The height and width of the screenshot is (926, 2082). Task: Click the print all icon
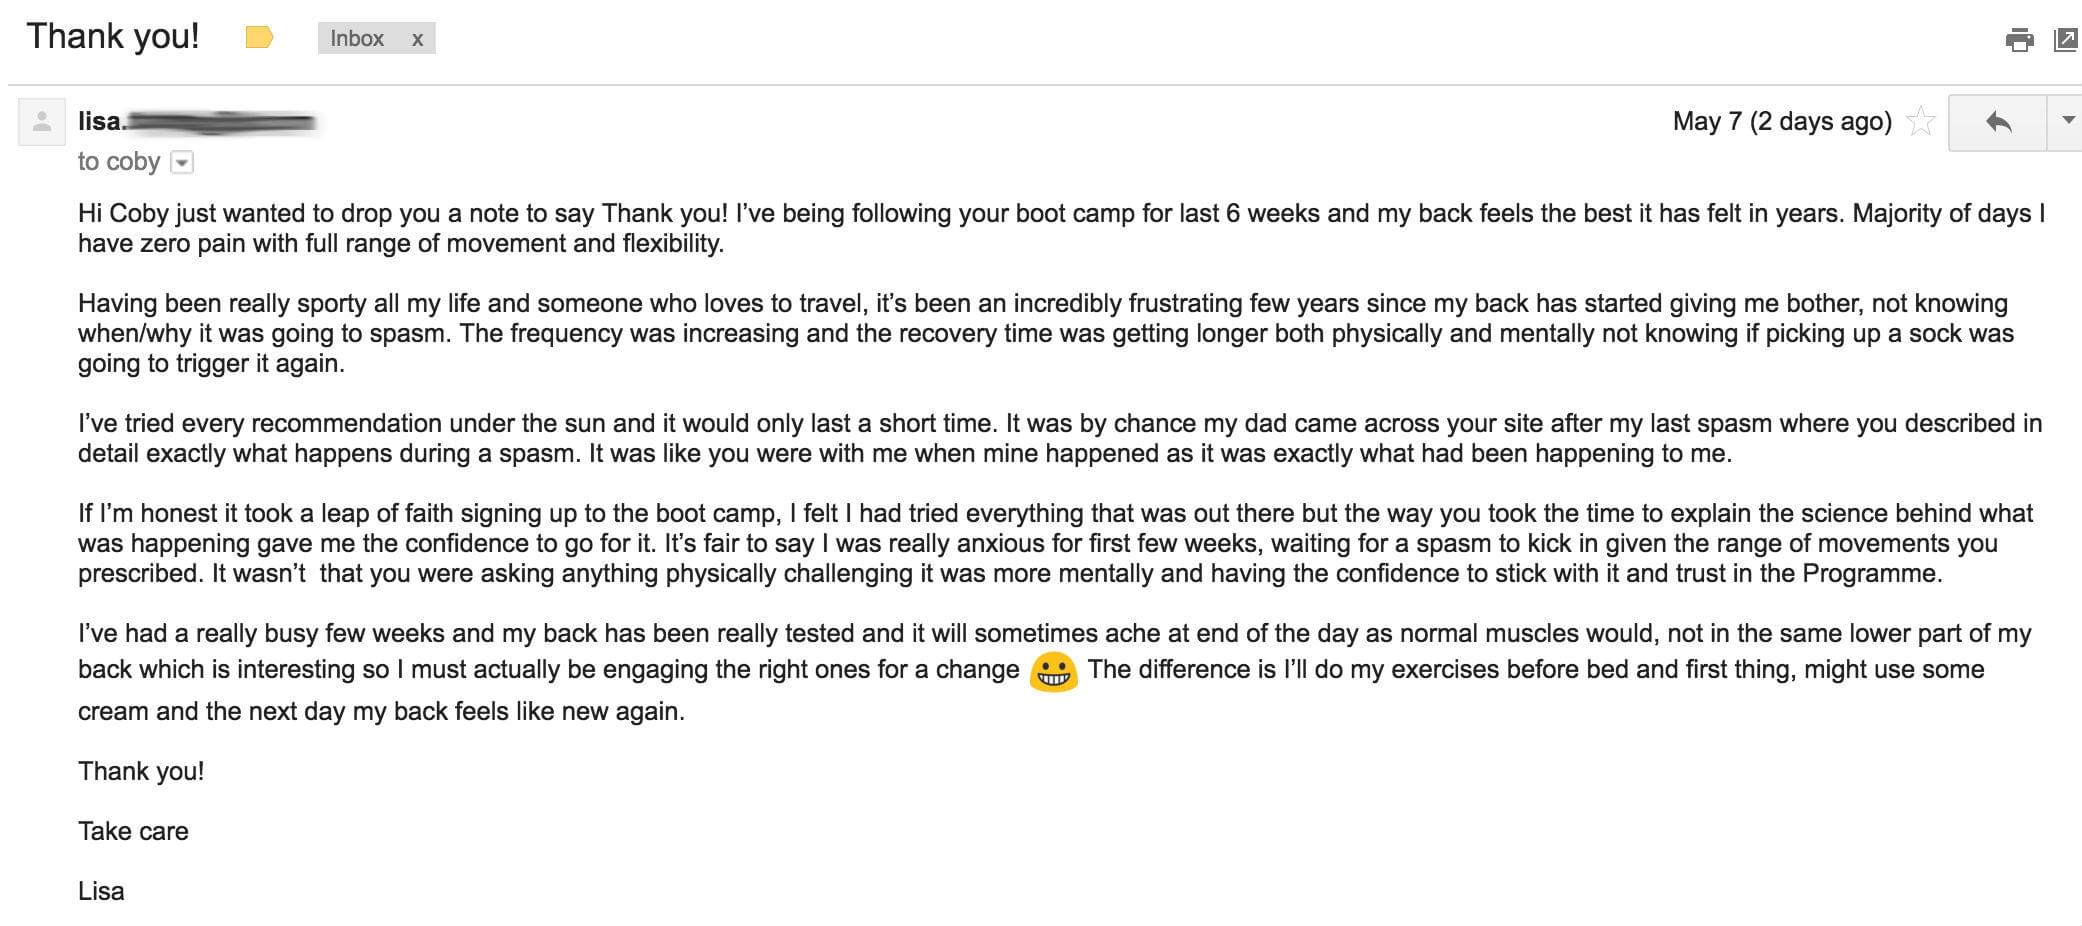click(2019, 40)
